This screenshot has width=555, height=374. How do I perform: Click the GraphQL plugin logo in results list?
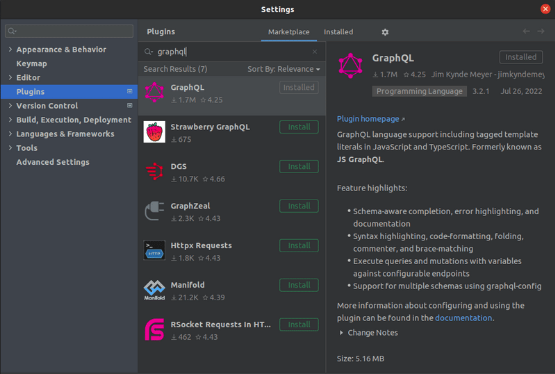(154, 92)
